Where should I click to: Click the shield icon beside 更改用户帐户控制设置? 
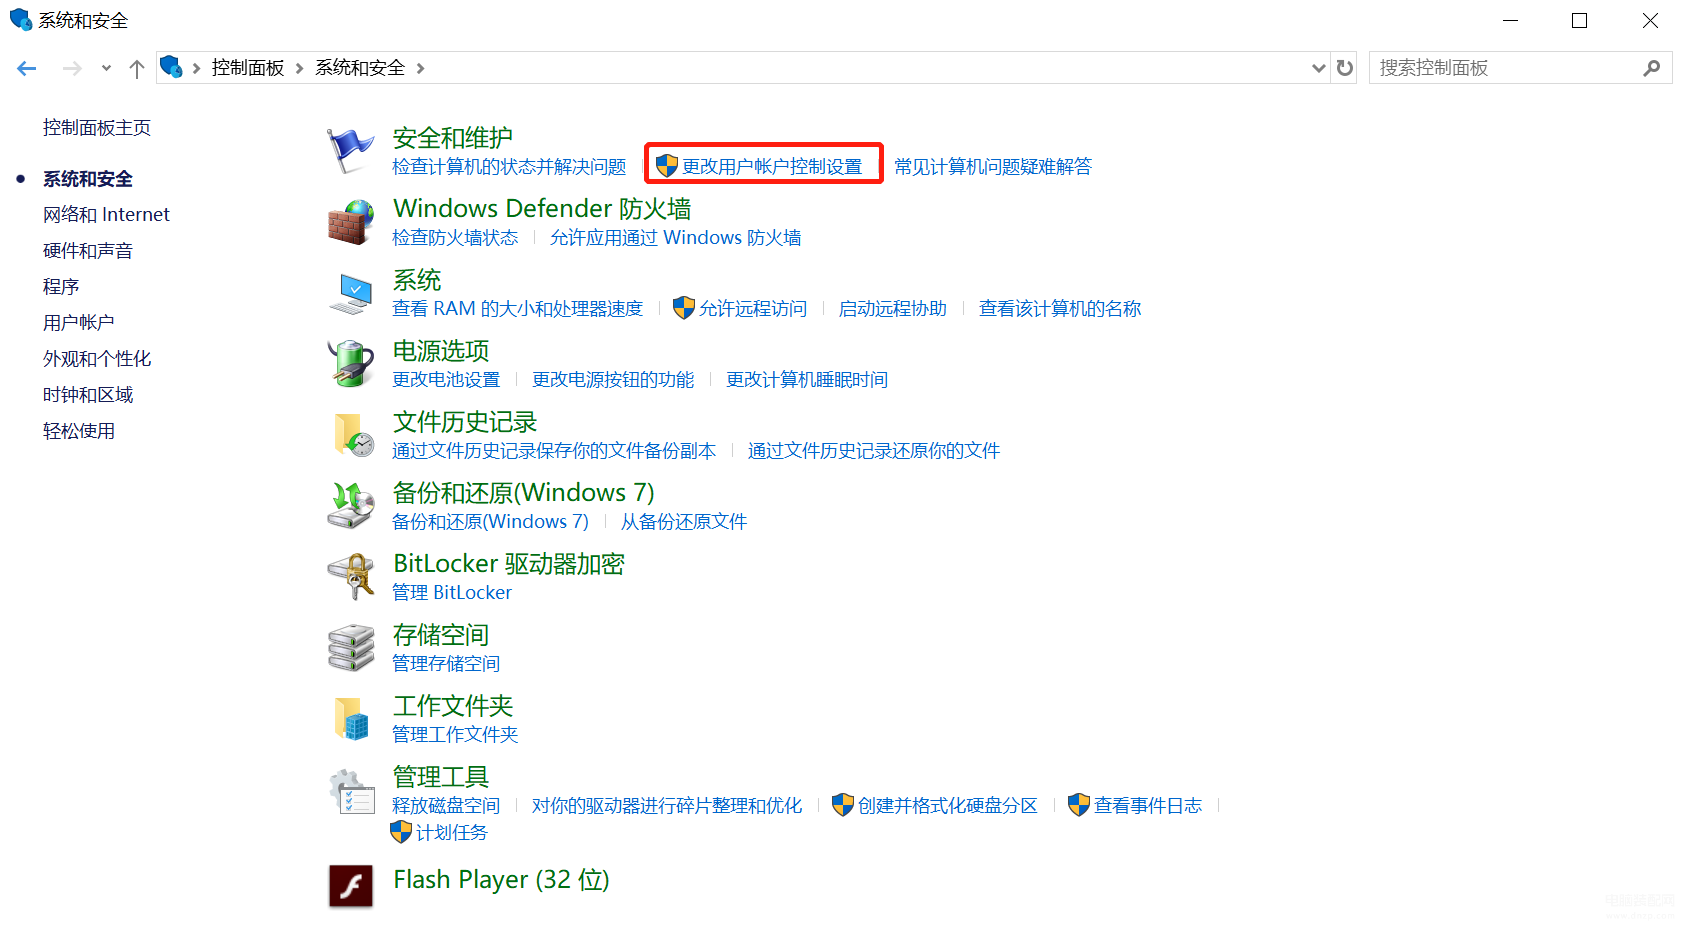tap(667, 166)
